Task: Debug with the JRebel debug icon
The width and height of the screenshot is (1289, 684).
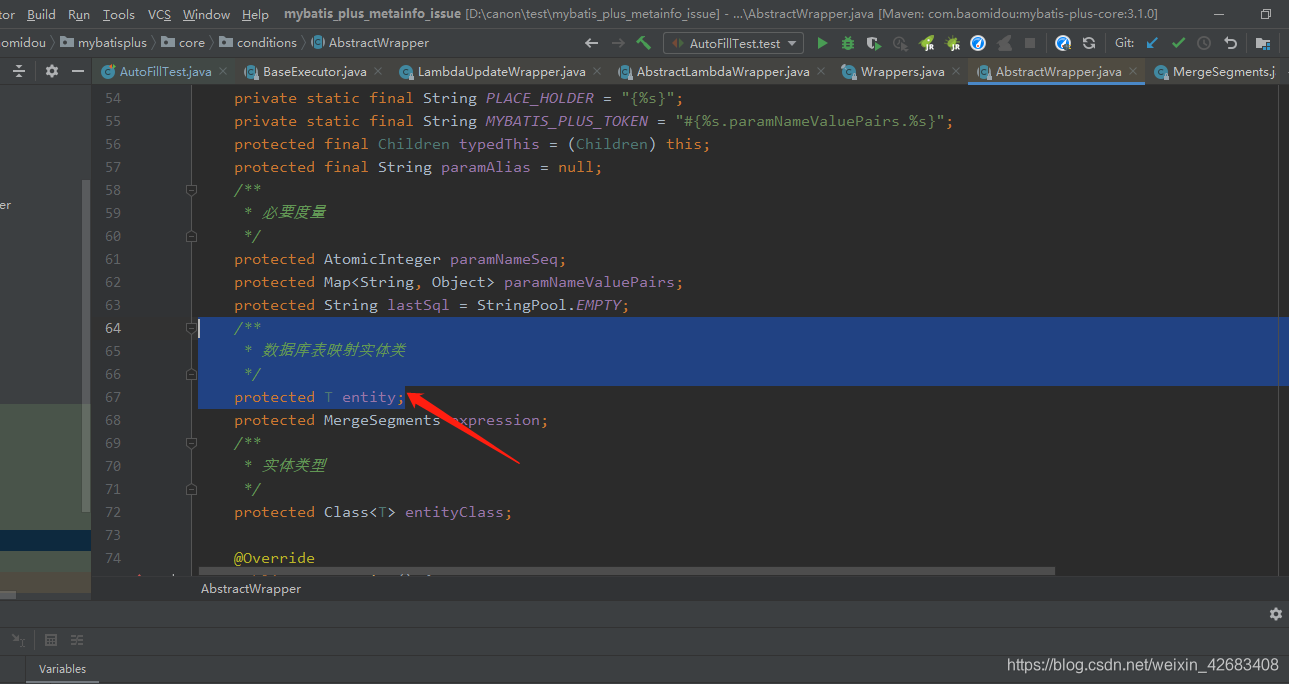Action: (x=952, y=43)
